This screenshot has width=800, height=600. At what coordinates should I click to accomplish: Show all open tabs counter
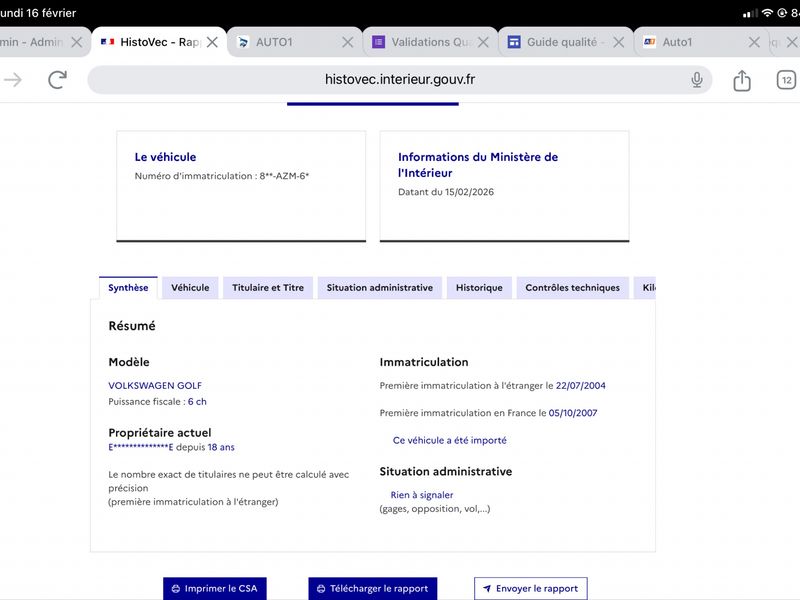(787, 80)
